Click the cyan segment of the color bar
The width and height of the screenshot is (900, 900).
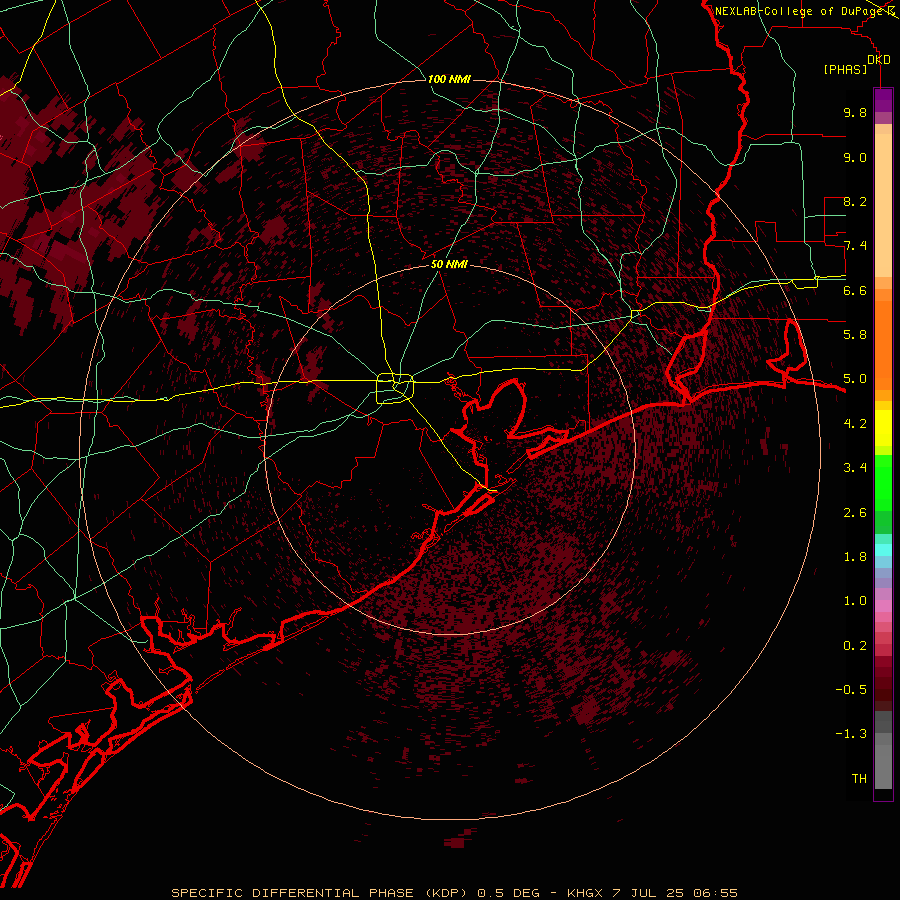(x=883, y=550)
